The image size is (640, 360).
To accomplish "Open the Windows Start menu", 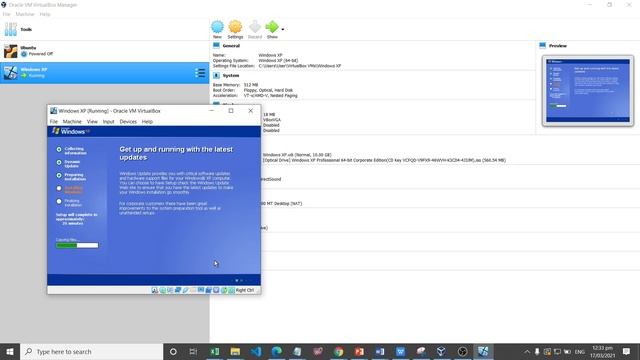I will pyautogui.click(x=10, y=351).
